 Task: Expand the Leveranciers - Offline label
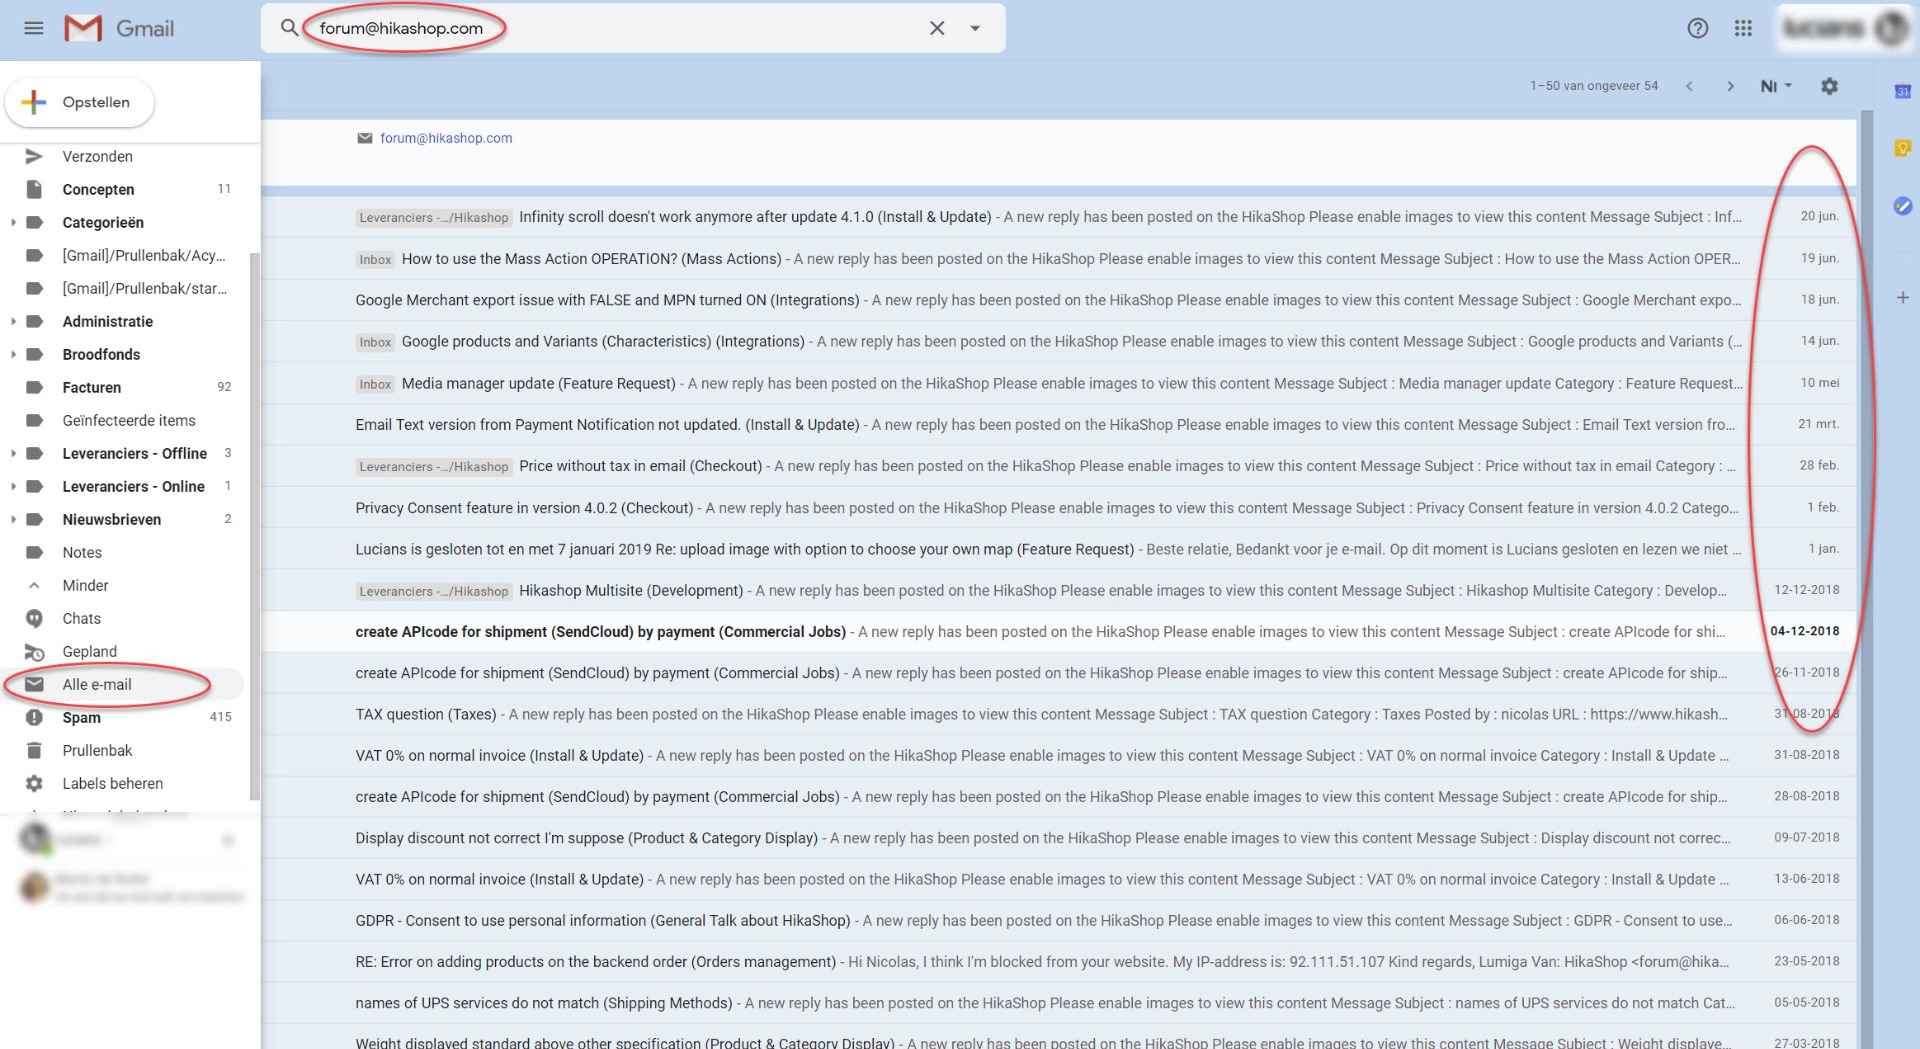click(13, 453)
